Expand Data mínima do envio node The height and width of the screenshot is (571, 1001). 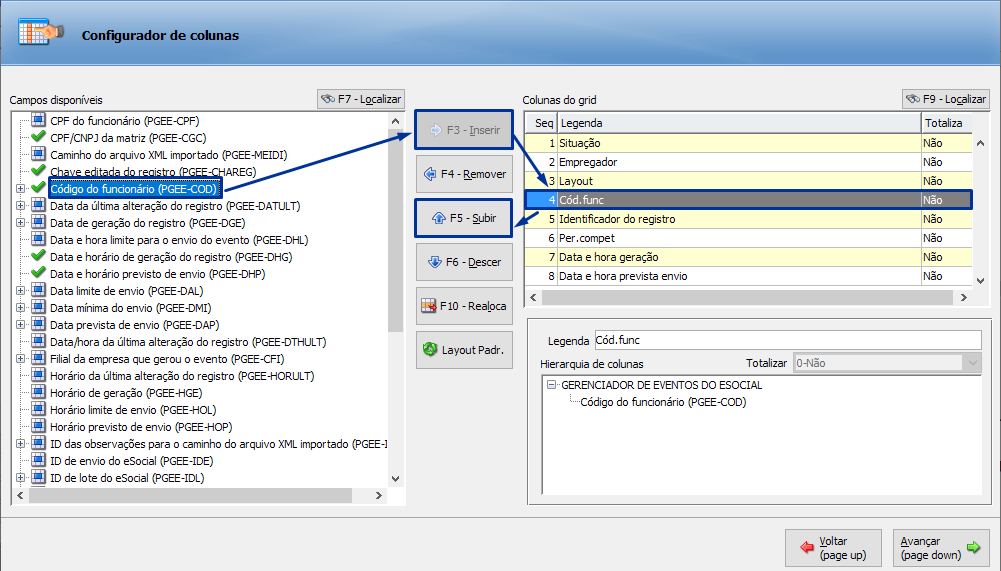click(x=20, y=308)
